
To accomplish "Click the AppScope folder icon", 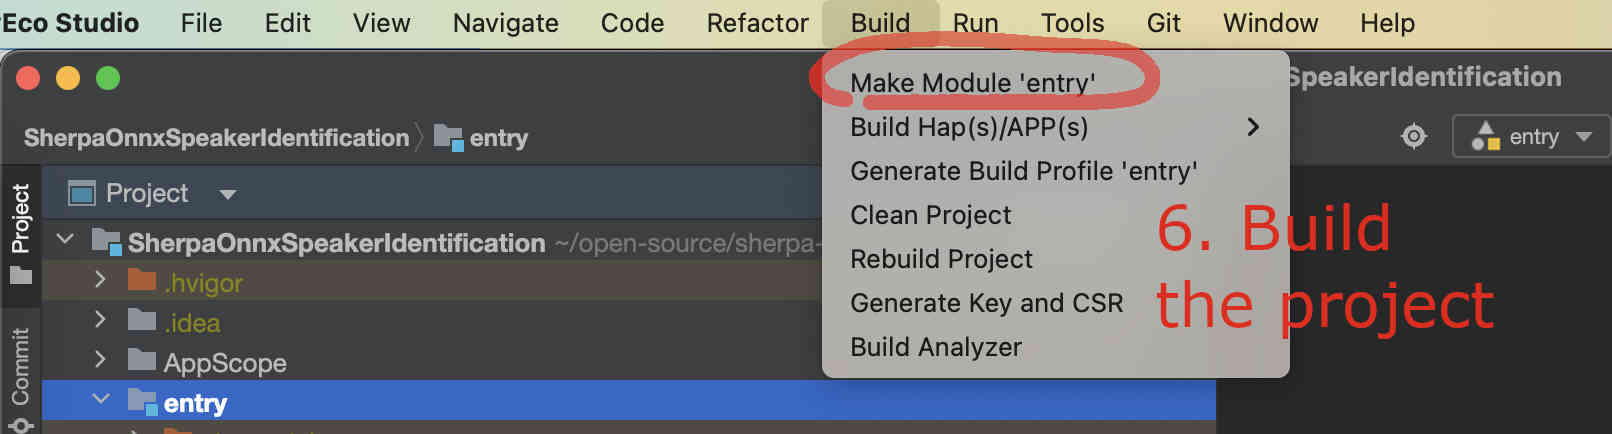I will (142, 361).
